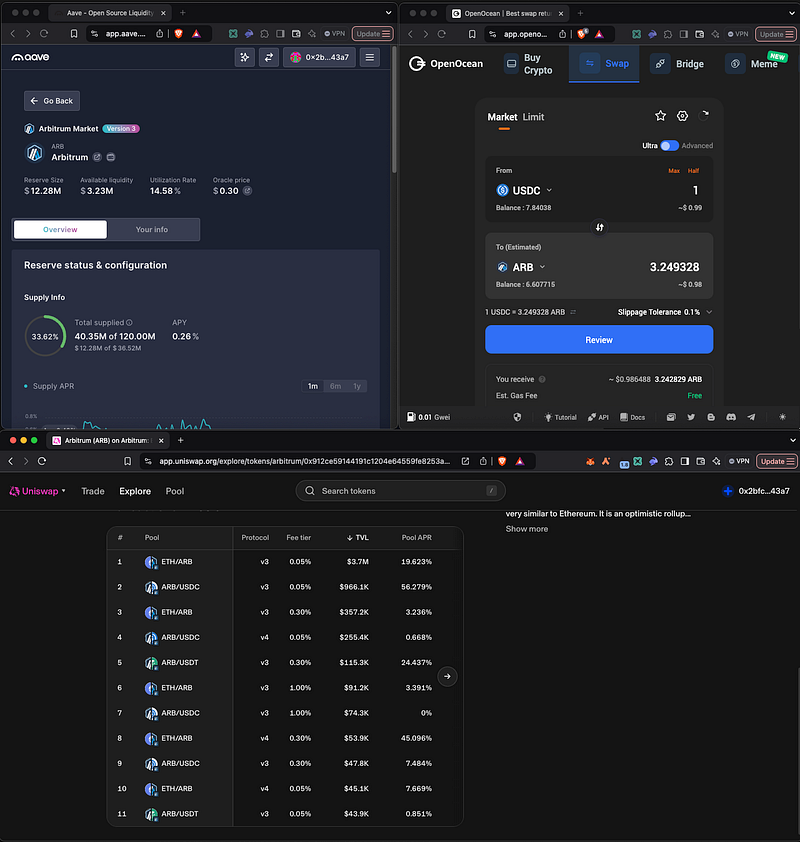Open the Uniswap Trade menu
Screen dimensions: 800x842
(x=93, y=491)
